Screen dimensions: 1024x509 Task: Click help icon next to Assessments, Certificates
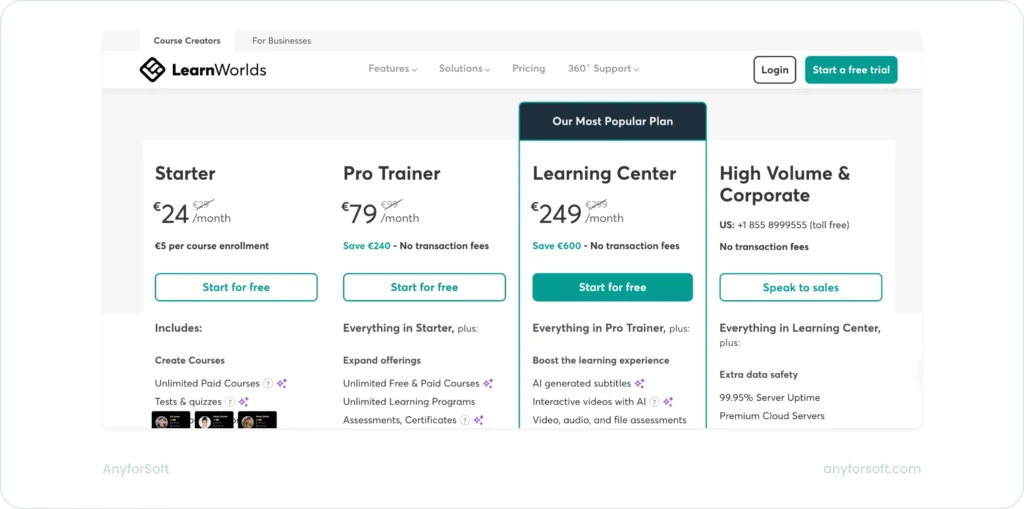464,420
